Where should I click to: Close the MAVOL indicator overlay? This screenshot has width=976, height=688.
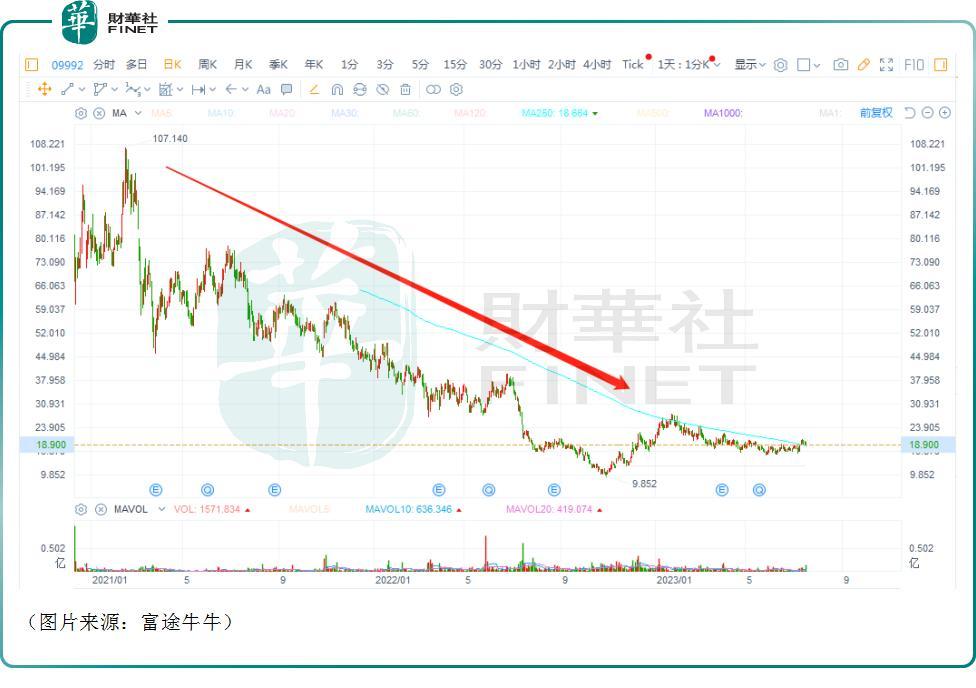(x=100, y=510)
